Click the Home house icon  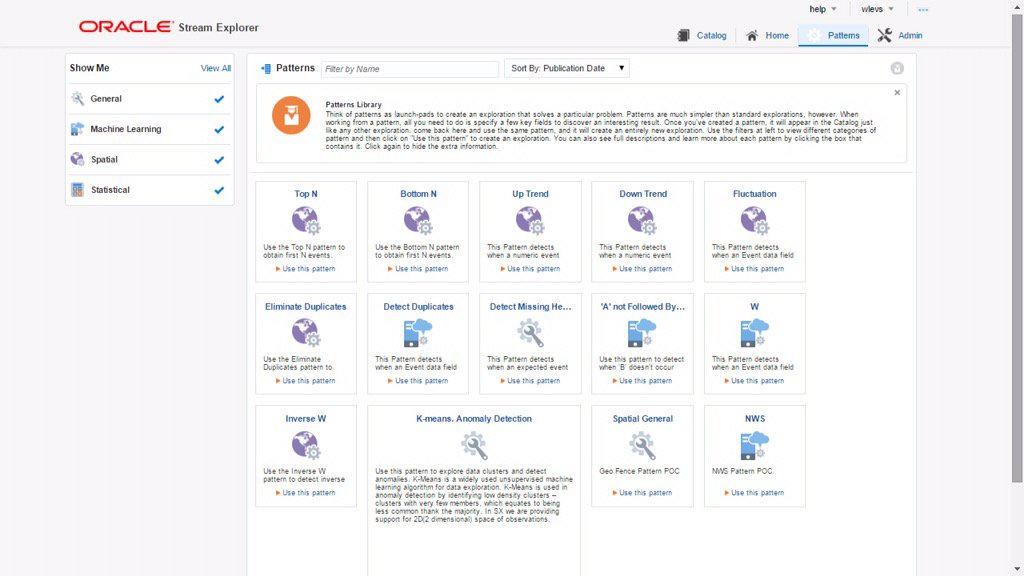(x=752, y=35)
